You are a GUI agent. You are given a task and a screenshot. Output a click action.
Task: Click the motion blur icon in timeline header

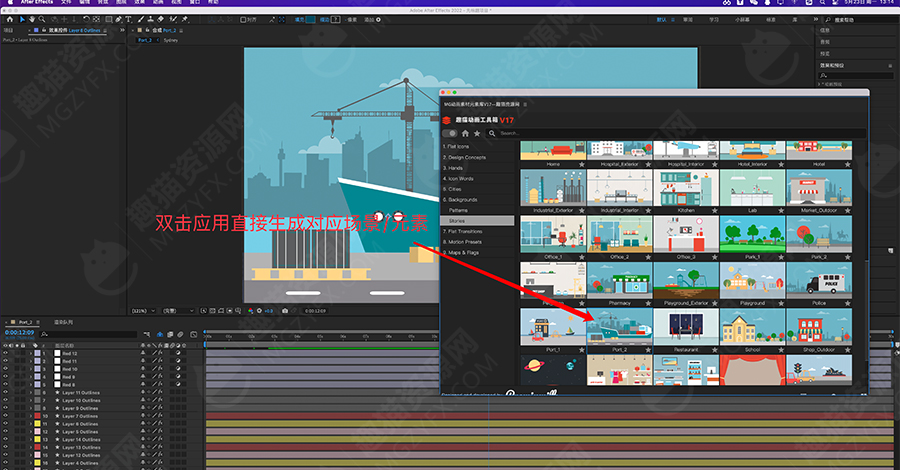[x=180, y=334]
